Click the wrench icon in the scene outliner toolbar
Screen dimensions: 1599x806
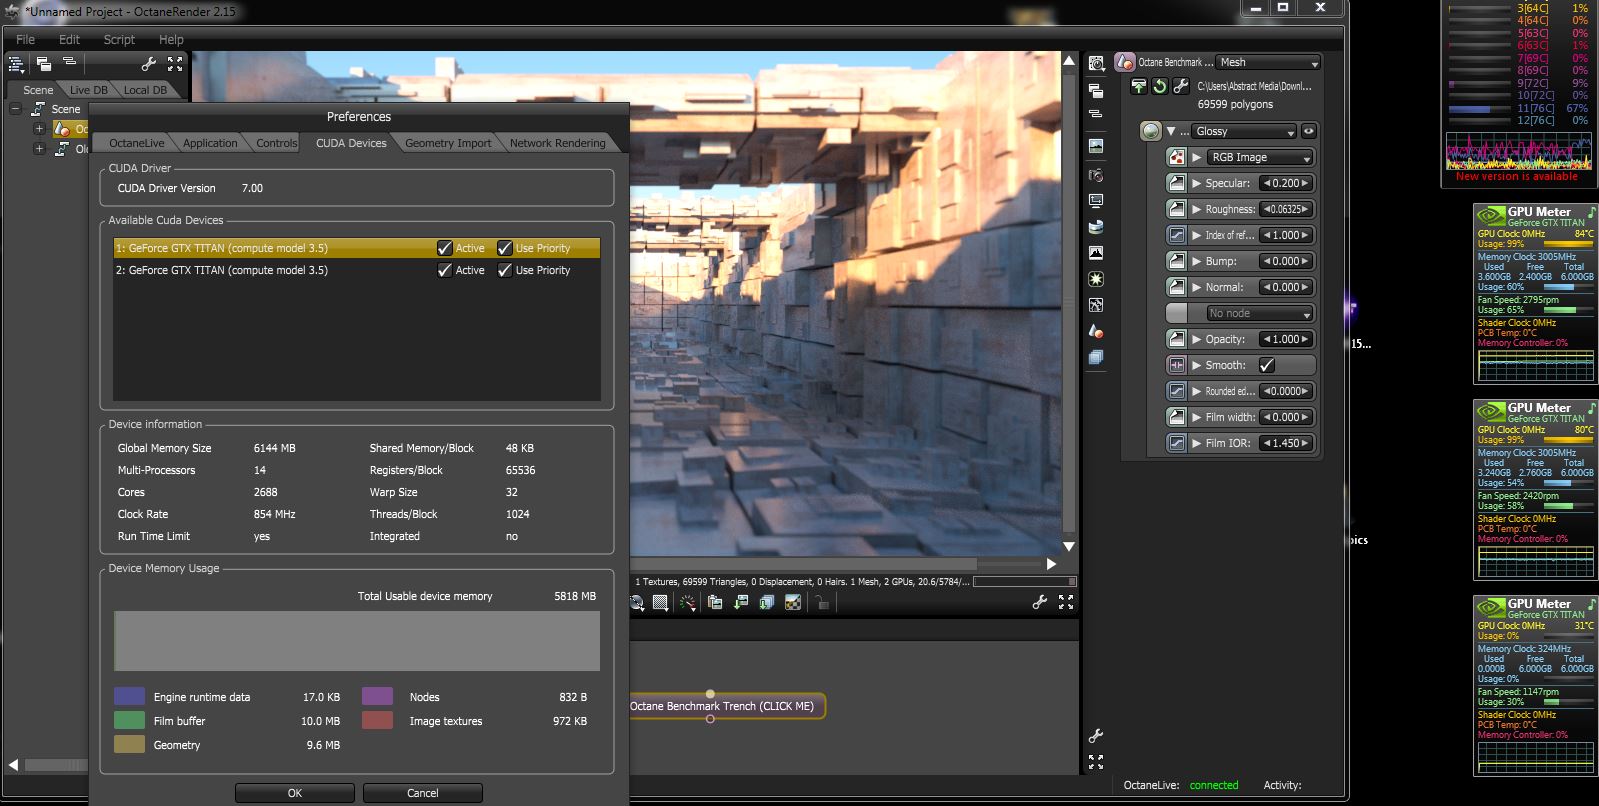[x=149, y=64]
